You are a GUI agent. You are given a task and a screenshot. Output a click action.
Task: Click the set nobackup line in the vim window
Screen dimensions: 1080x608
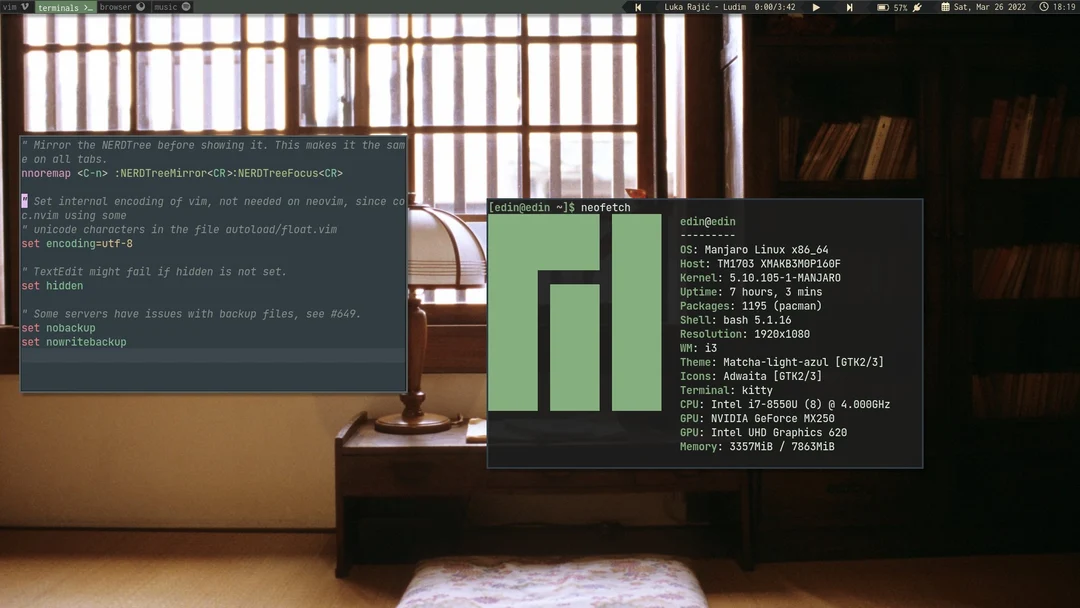coord(57,327)
